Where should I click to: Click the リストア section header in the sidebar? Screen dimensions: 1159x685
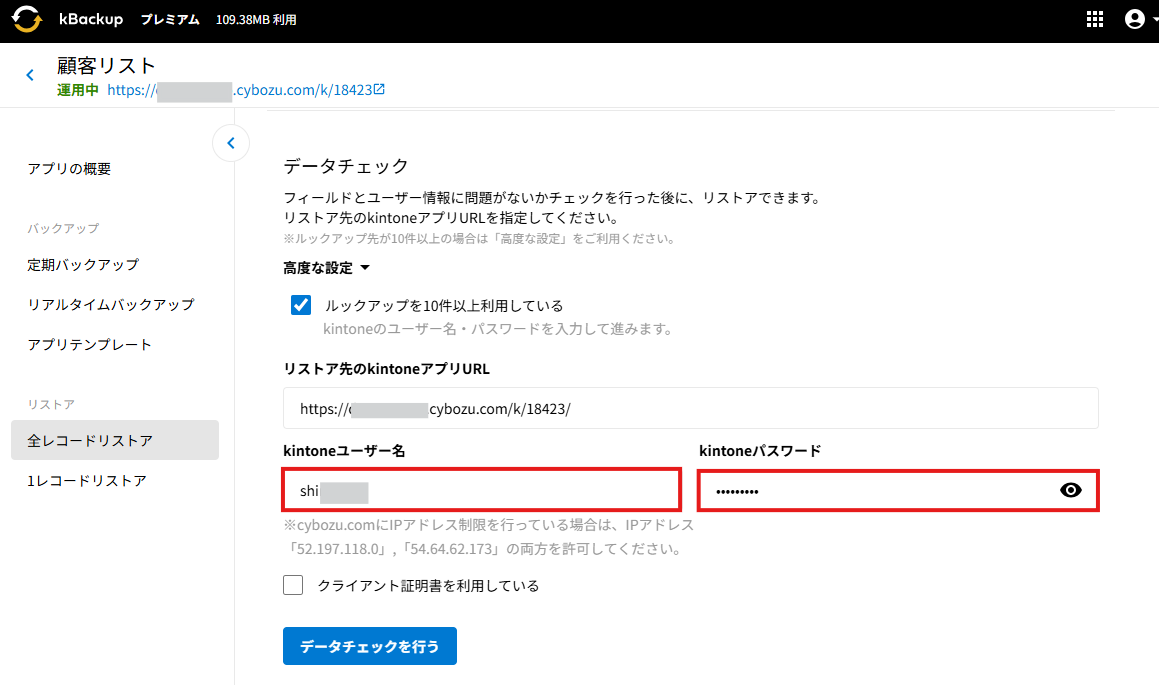[x=51, y=404]
